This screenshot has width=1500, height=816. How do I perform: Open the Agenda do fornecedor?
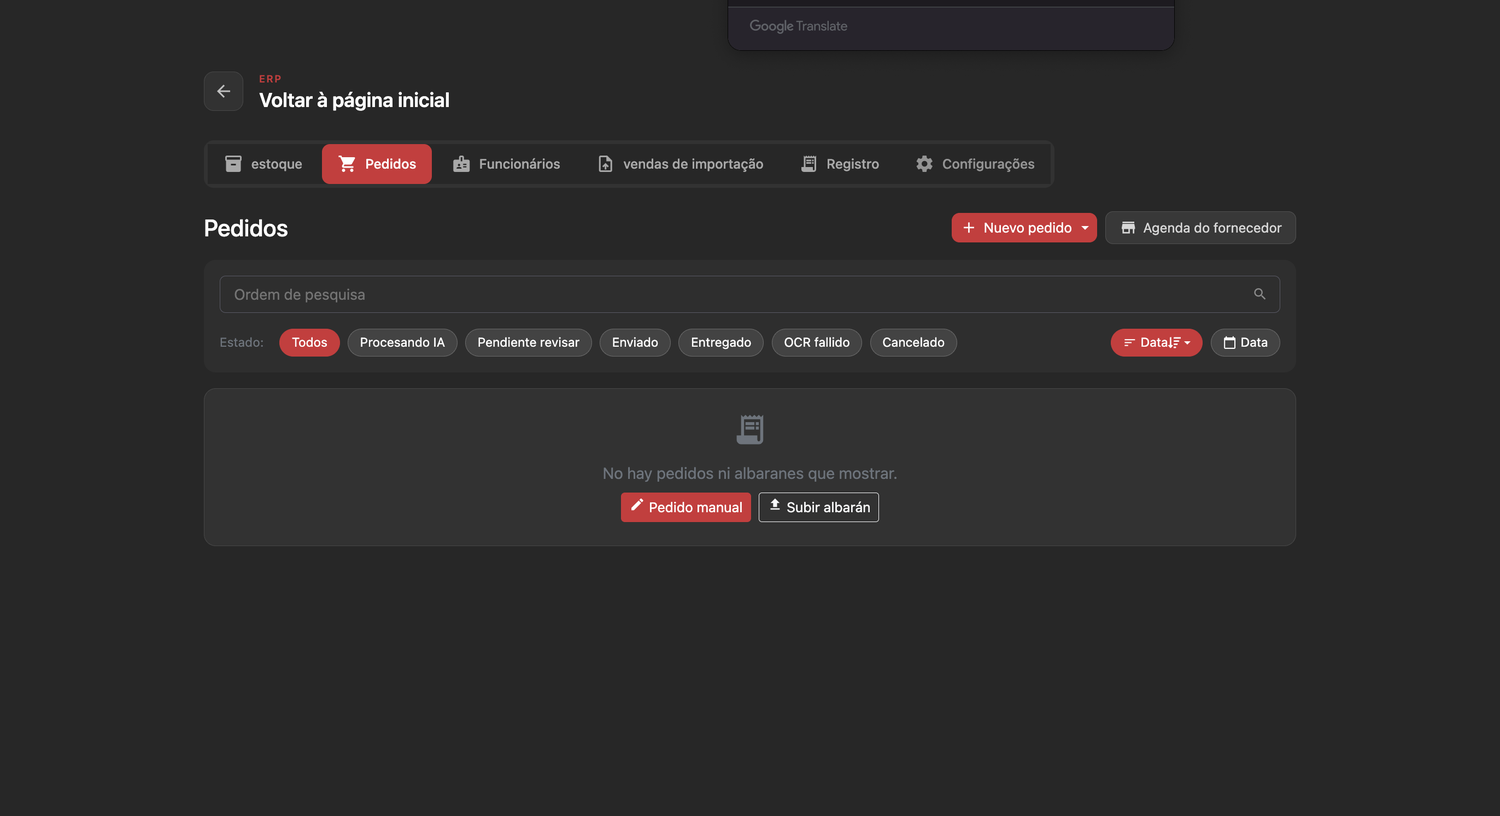pos(1200,228)
